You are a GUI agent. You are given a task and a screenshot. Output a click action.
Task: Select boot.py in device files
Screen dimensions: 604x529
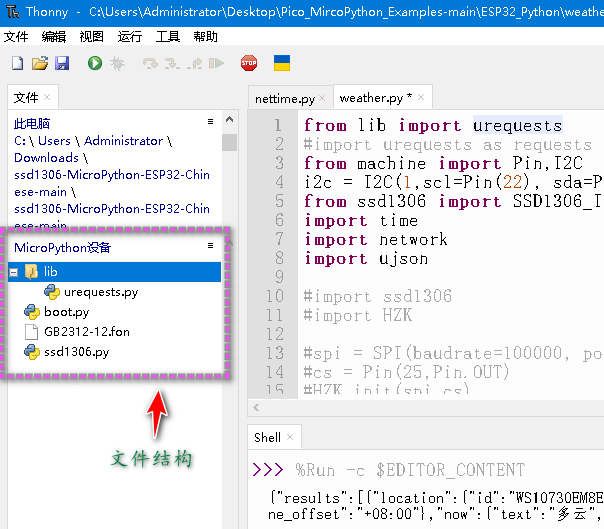coord(67,312)
